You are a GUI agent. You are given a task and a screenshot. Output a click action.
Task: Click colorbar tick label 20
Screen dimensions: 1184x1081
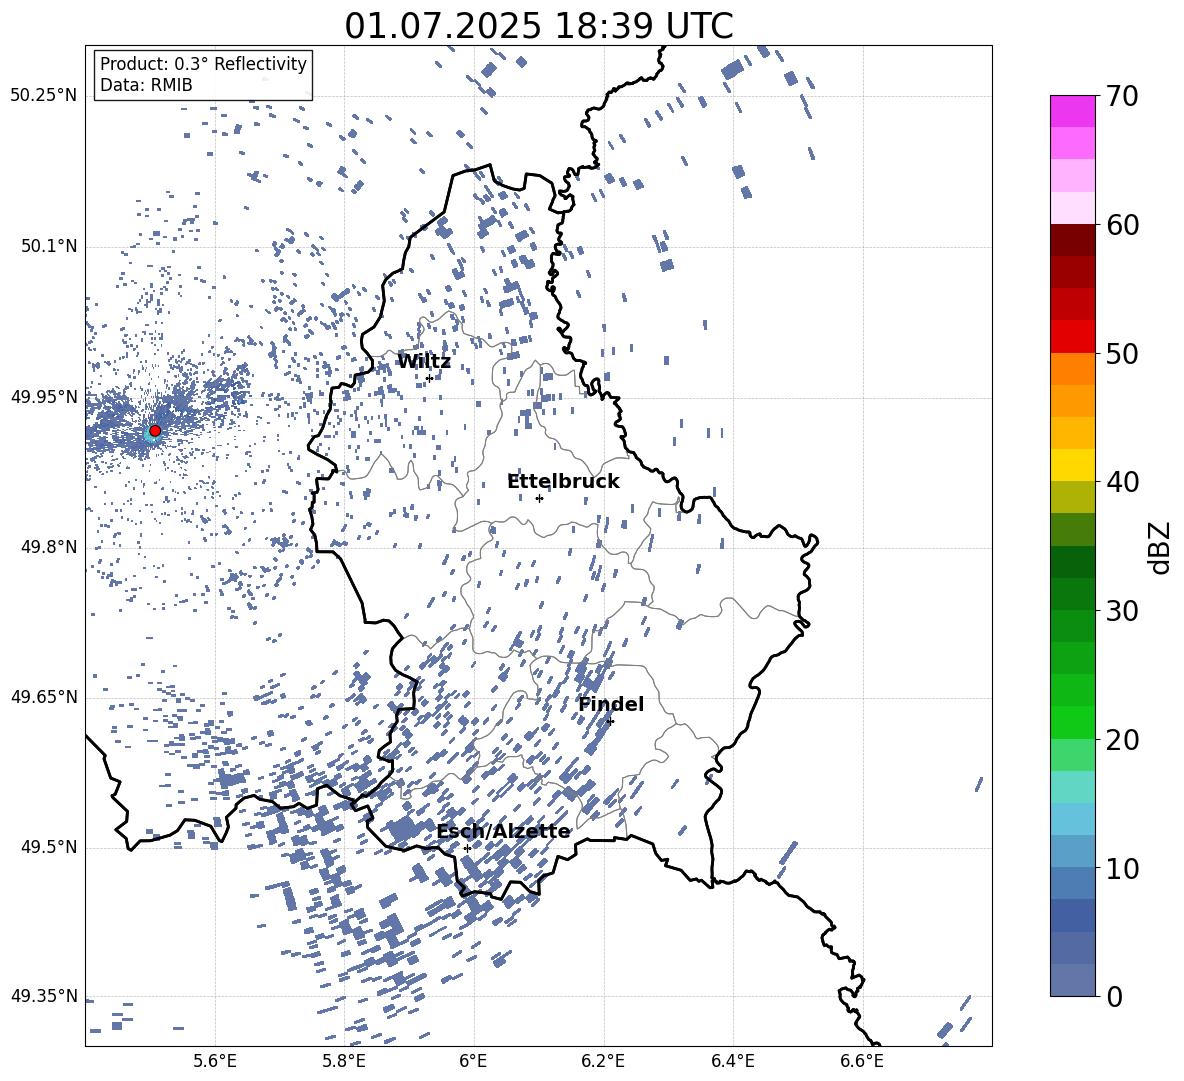pos(1123,740)
